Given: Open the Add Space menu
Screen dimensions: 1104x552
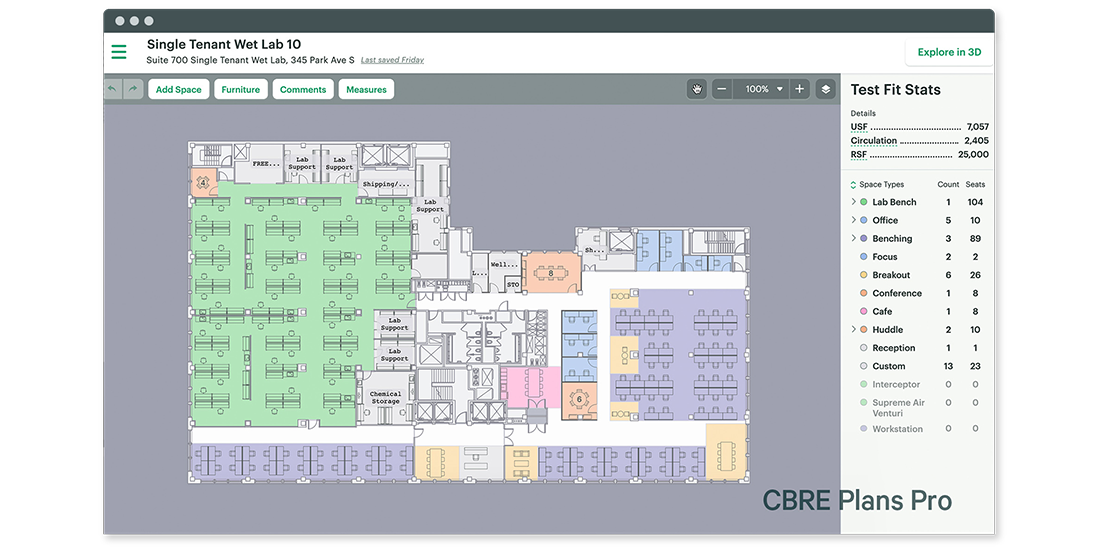Looking at the screenshot, I should click(178, 90).
